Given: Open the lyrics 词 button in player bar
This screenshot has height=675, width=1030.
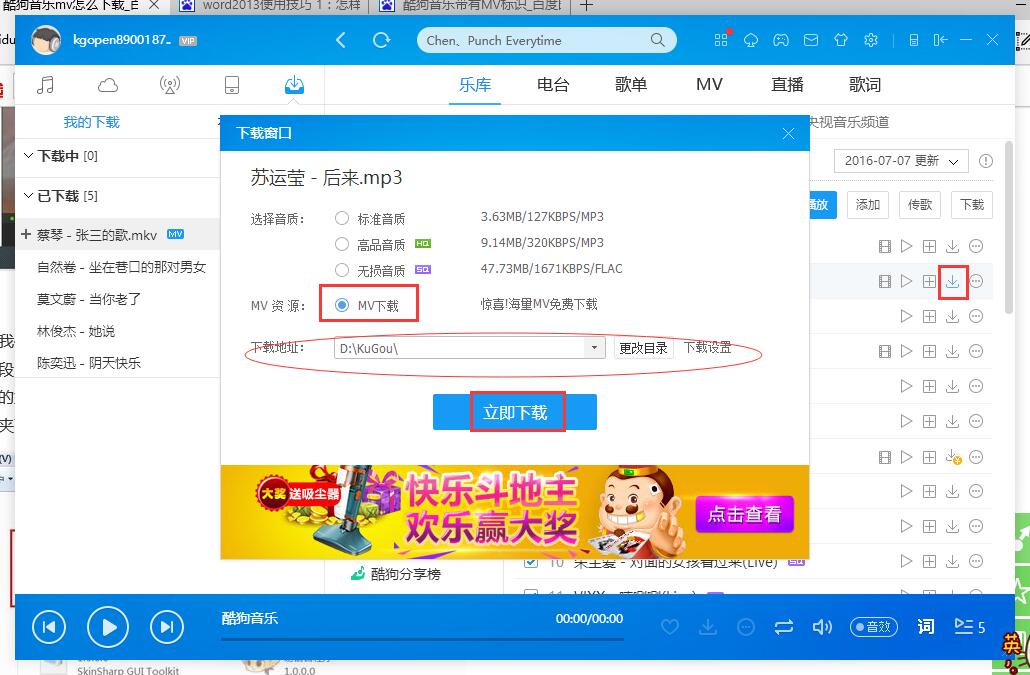Looking at the screenshot, I should (926, 627).
